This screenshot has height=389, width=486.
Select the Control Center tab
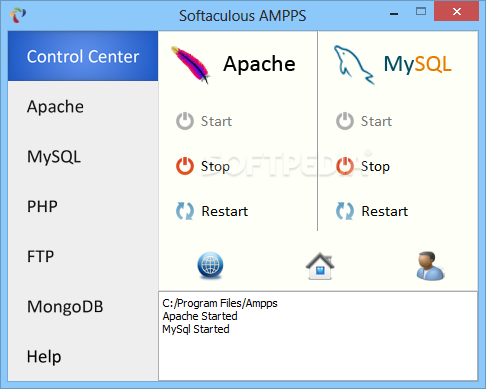coord(83,56)
